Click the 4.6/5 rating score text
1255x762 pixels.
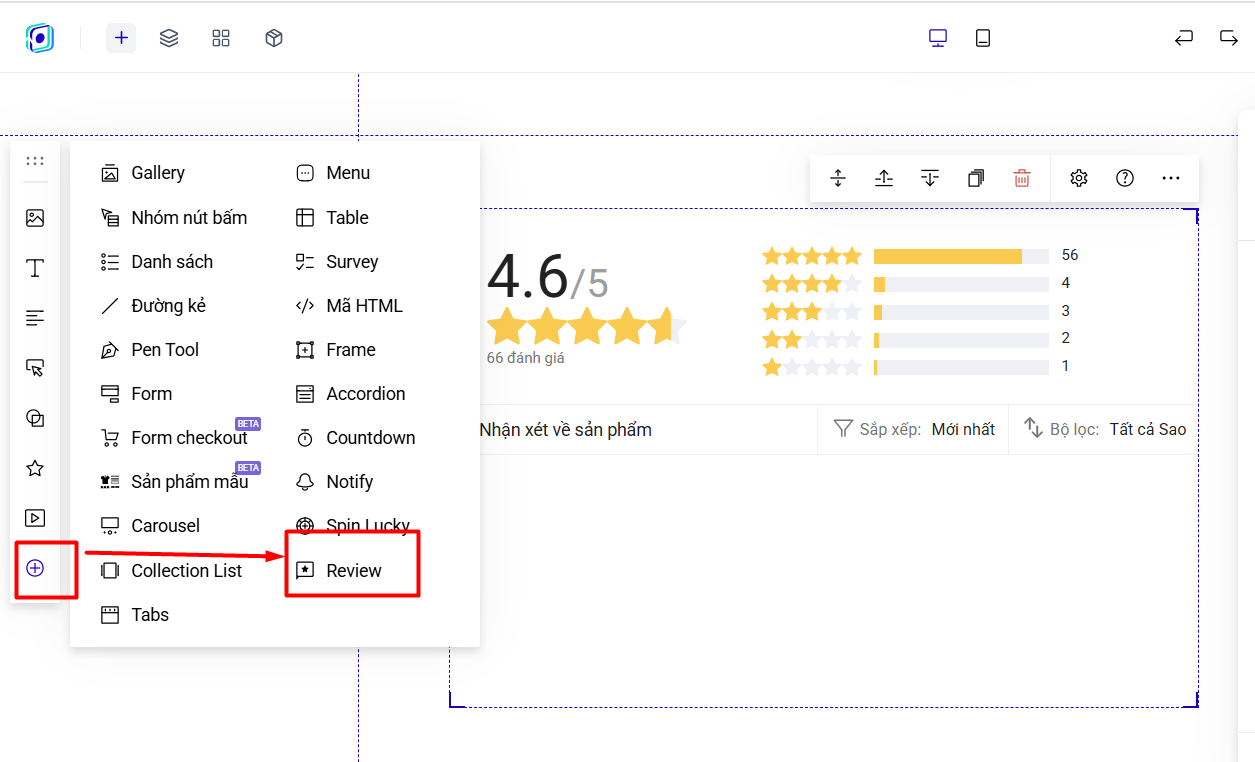pos(547,278)
